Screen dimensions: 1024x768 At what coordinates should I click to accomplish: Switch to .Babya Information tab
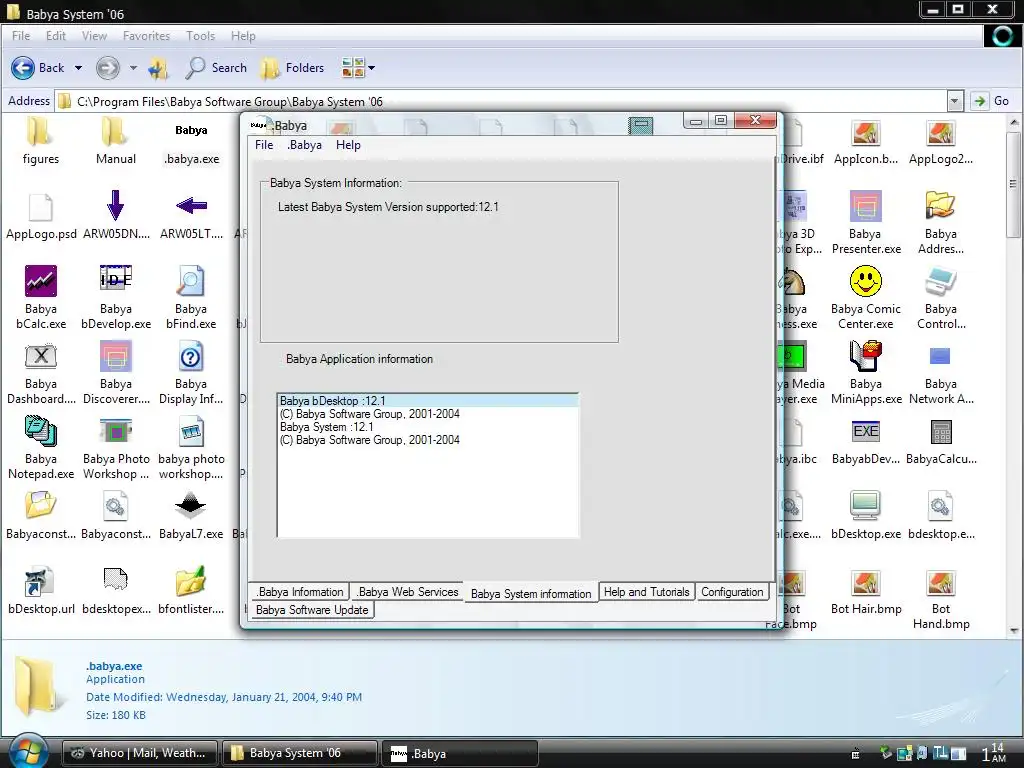coord(300,592)
